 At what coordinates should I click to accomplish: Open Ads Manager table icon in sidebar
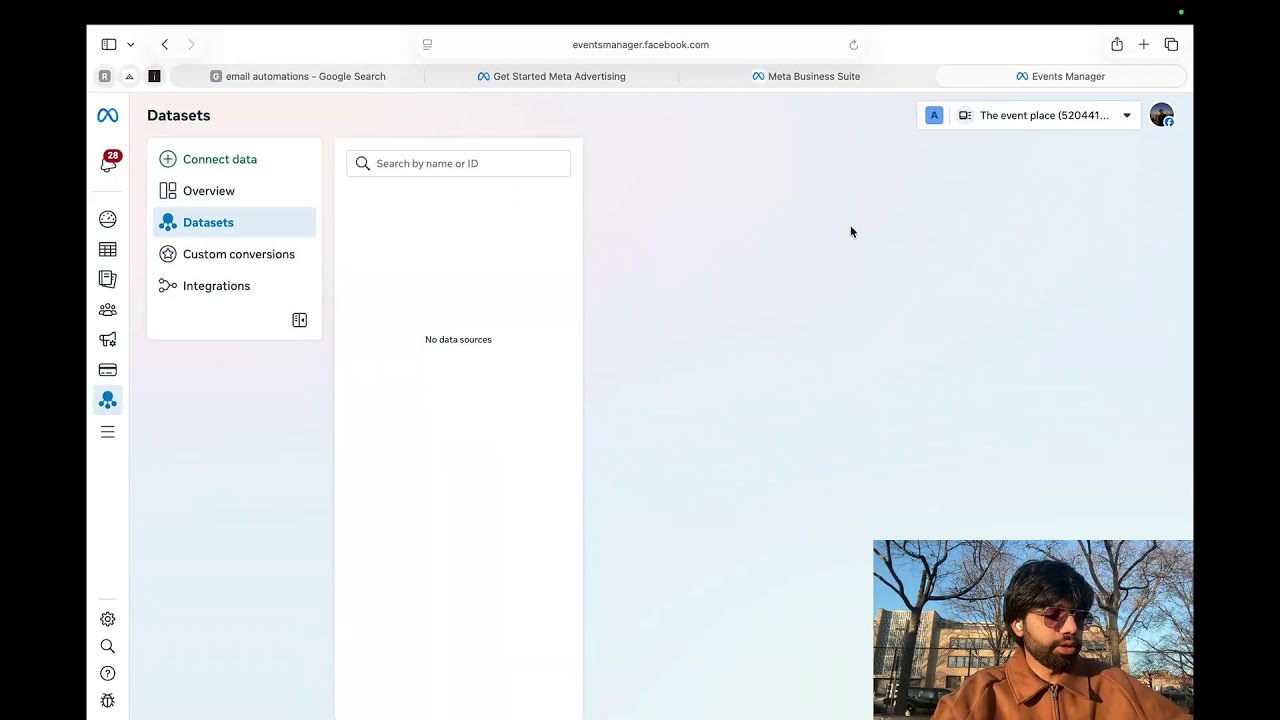[x=108, y=249]
